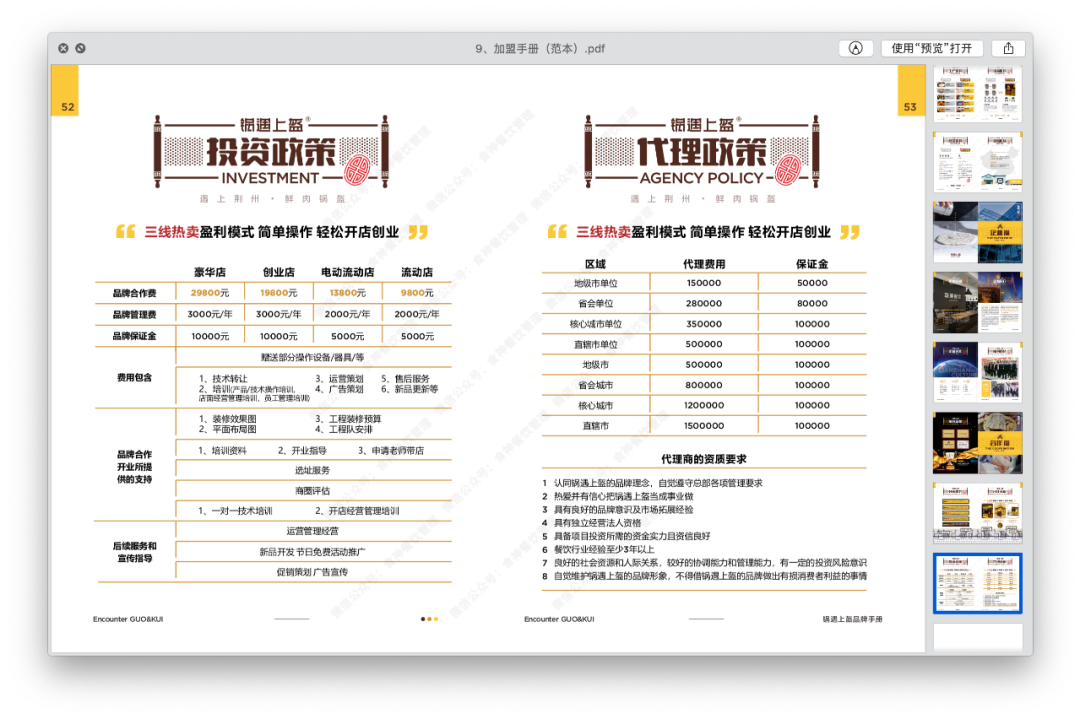Image resolution: width=1080 pixels, height=719 pixels.
Task: Select the blue-highlighted current page thumbnail
Action: click(x=977, y=583)
